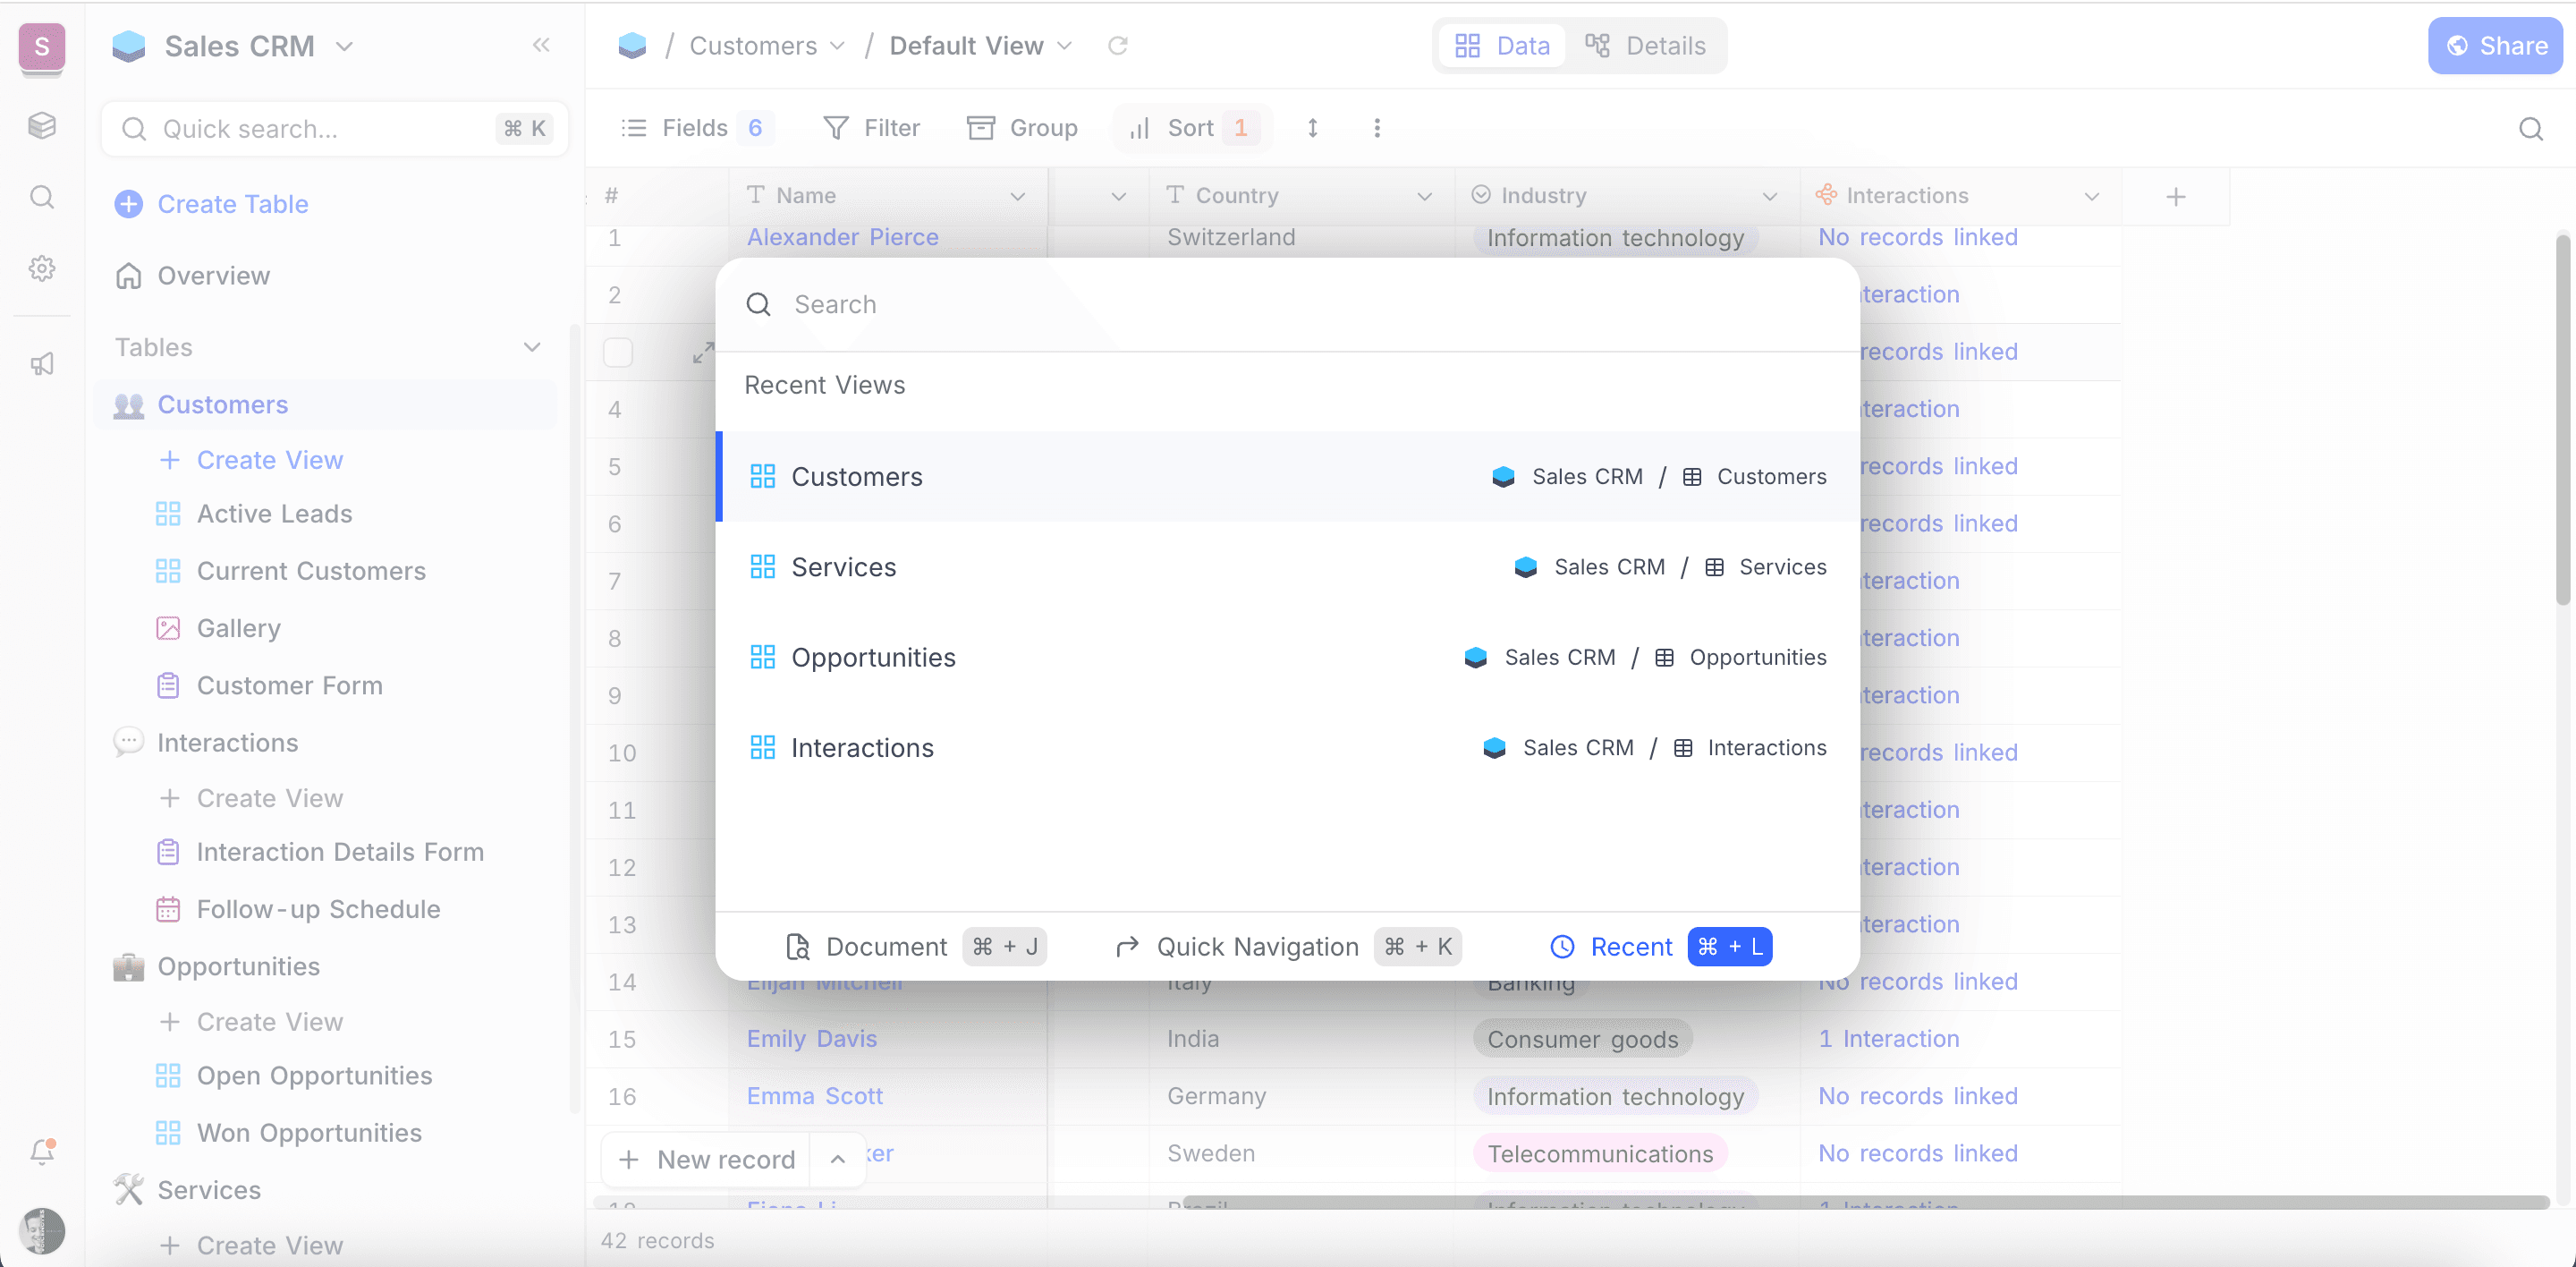The width and height of the screenshot is (2576, 1267).
Task: Check the row 3 selection checkbox
Action: click(x=618, y=353)
